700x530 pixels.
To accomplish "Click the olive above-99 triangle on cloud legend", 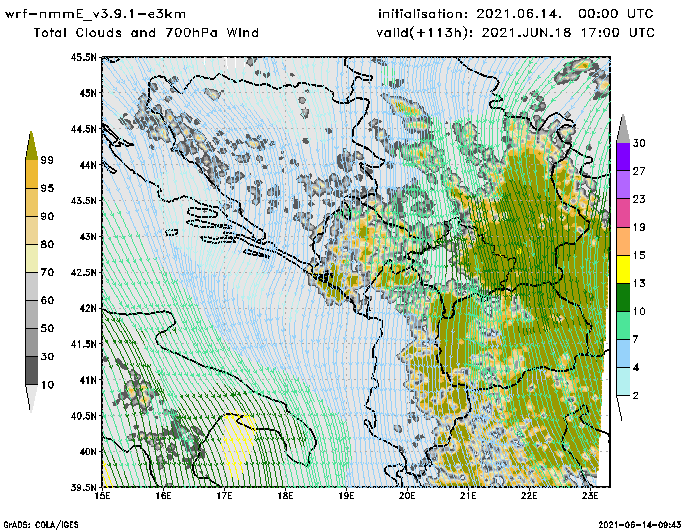I will click(x=31, y=147).
